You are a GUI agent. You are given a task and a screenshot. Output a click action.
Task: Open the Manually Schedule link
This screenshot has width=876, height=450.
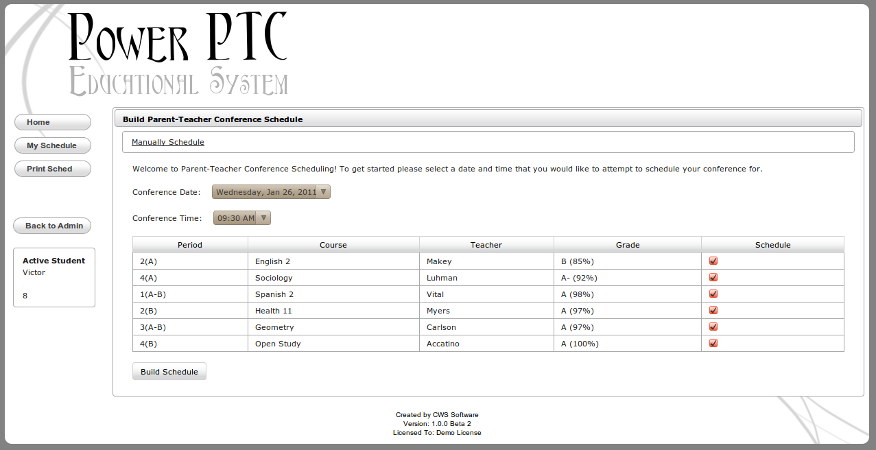tap(168, 142)
